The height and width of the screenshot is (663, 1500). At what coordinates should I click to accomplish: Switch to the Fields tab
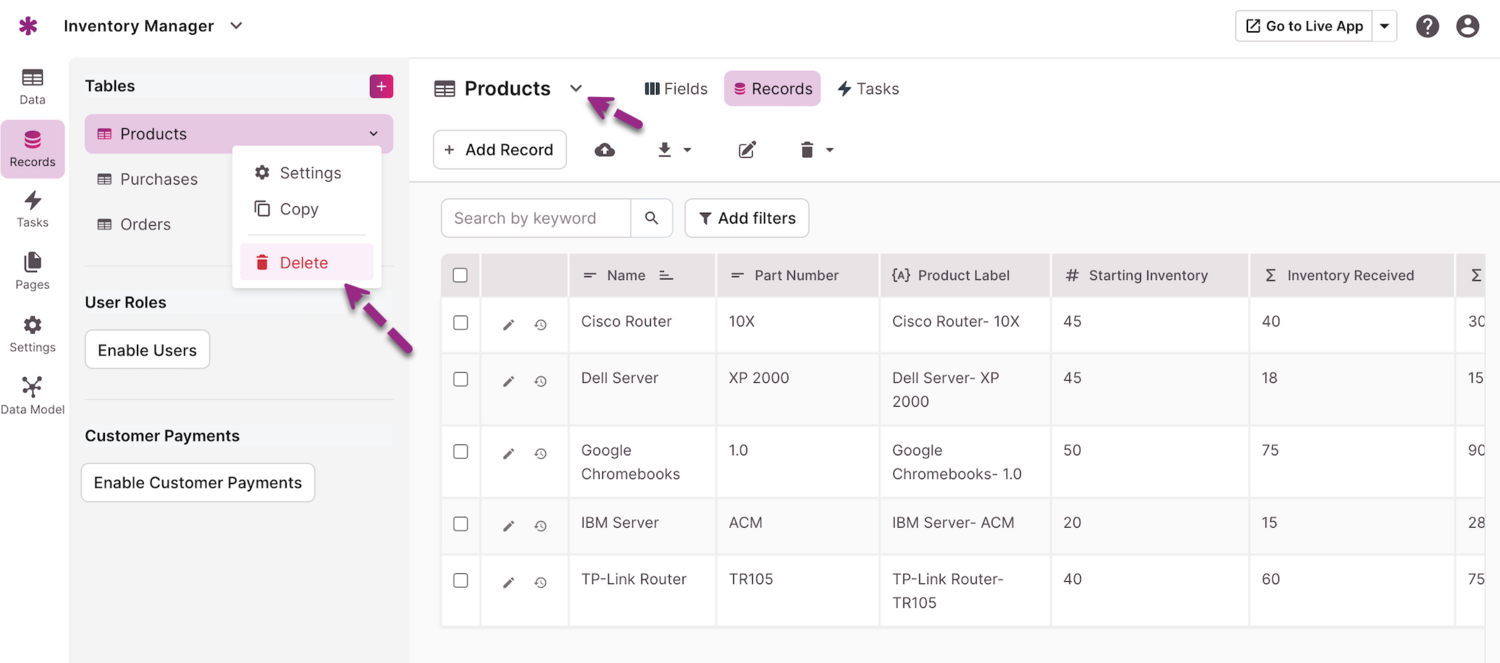(x=676, y=89)
